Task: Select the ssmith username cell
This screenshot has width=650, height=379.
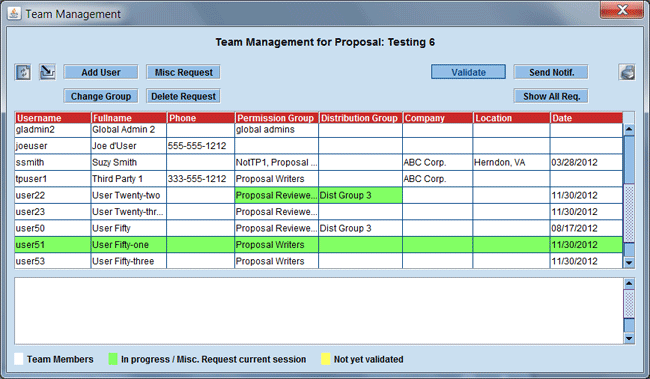Action: (53, 163)
